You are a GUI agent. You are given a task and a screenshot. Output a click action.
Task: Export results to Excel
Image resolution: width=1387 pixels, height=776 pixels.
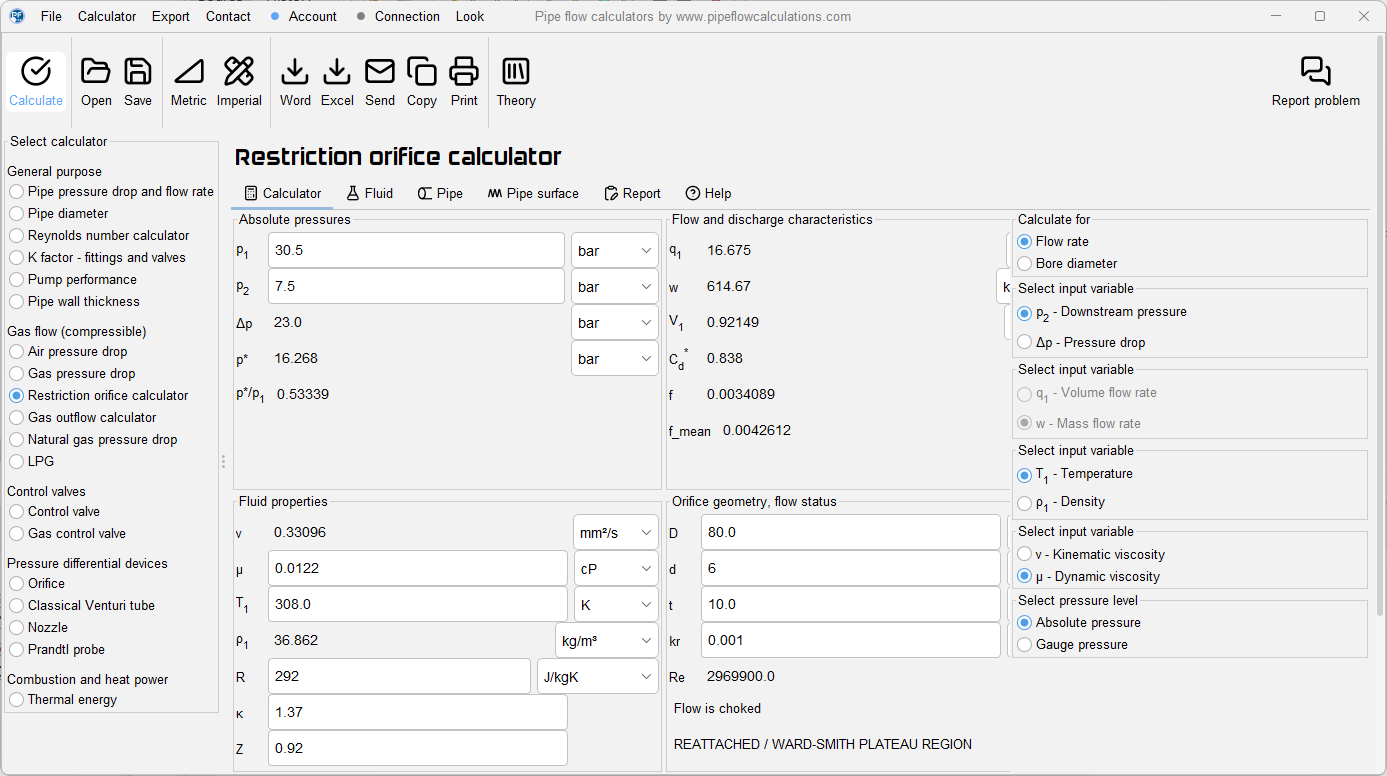[337, 81]
